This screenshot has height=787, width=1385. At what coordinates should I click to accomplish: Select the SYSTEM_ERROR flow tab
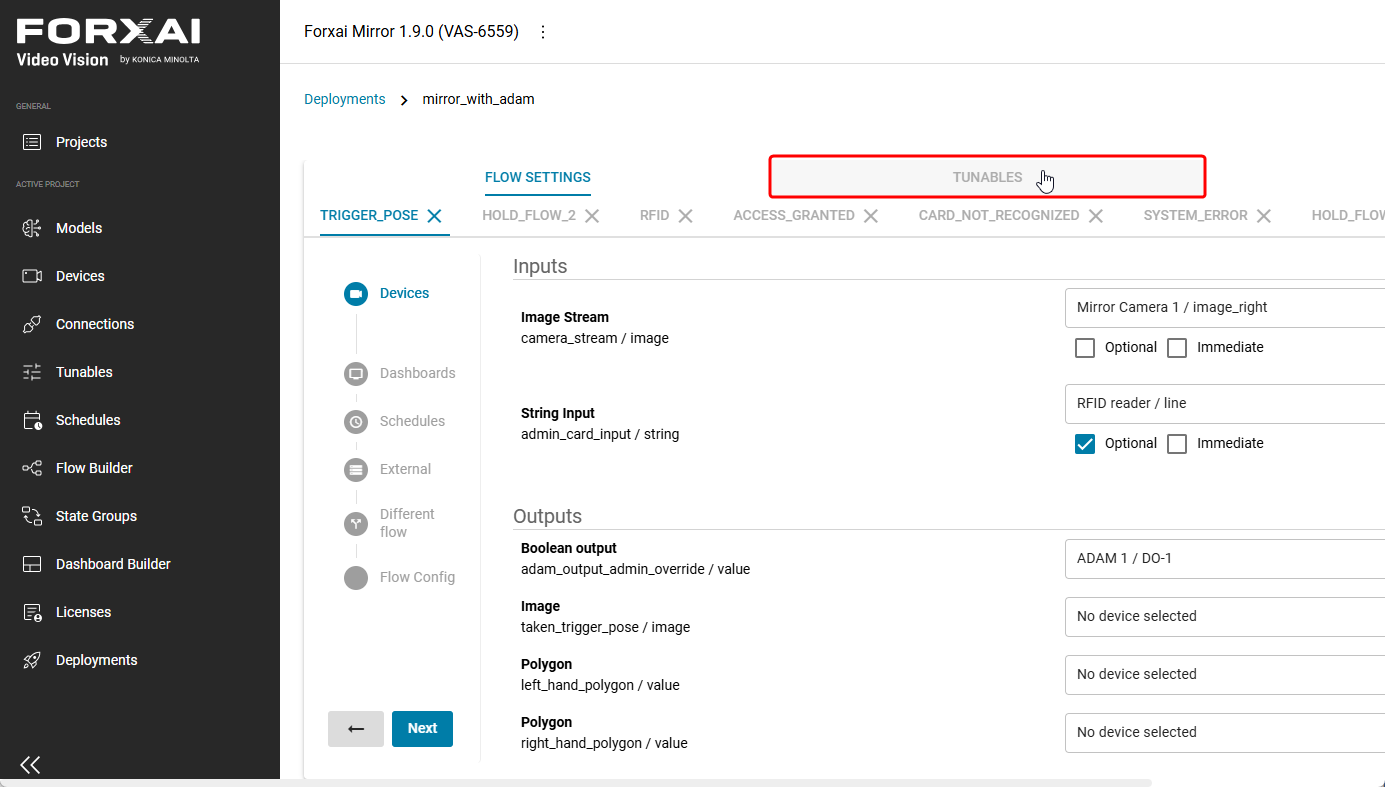[x=1196, y=215]
